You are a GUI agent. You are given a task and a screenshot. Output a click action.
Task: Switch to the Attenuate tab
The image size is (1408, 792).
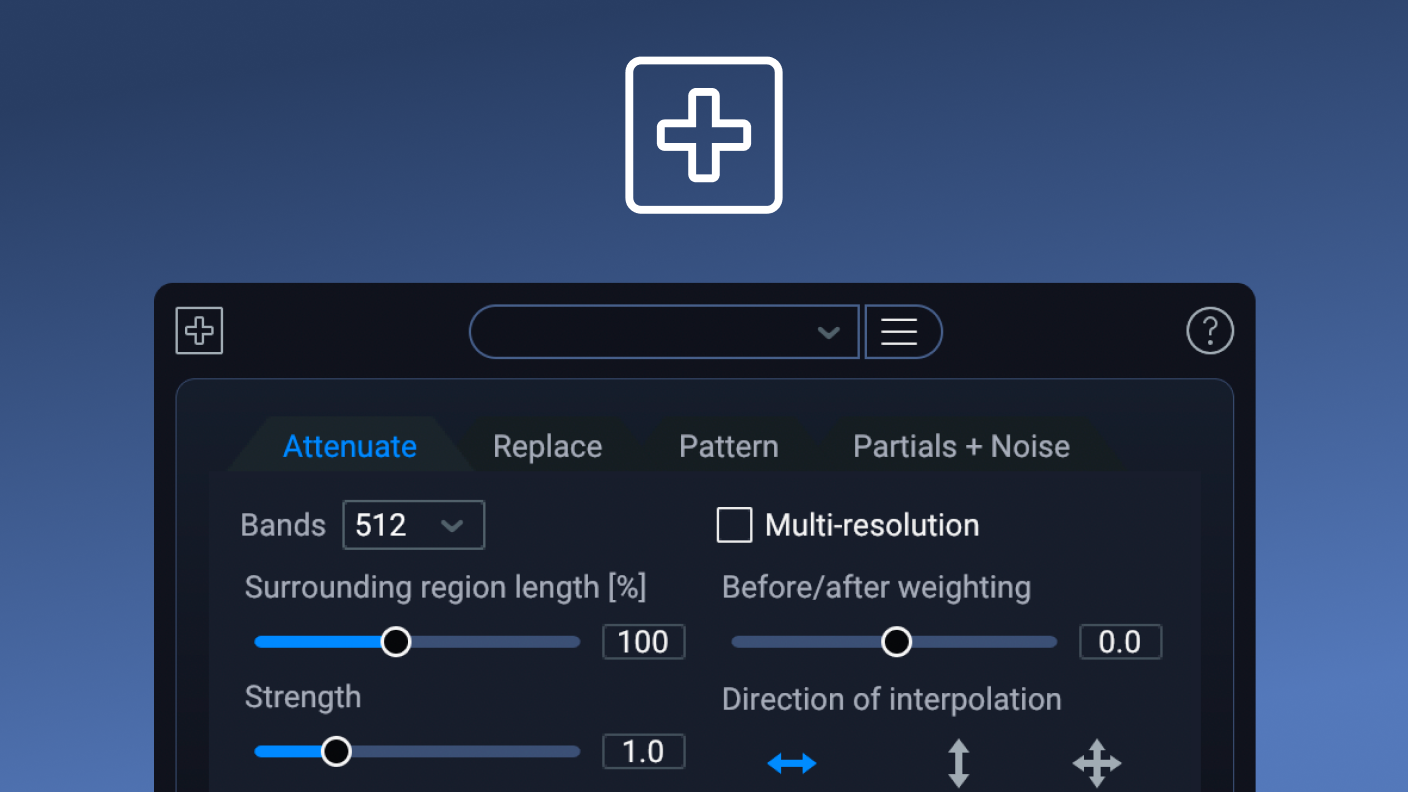350,446
